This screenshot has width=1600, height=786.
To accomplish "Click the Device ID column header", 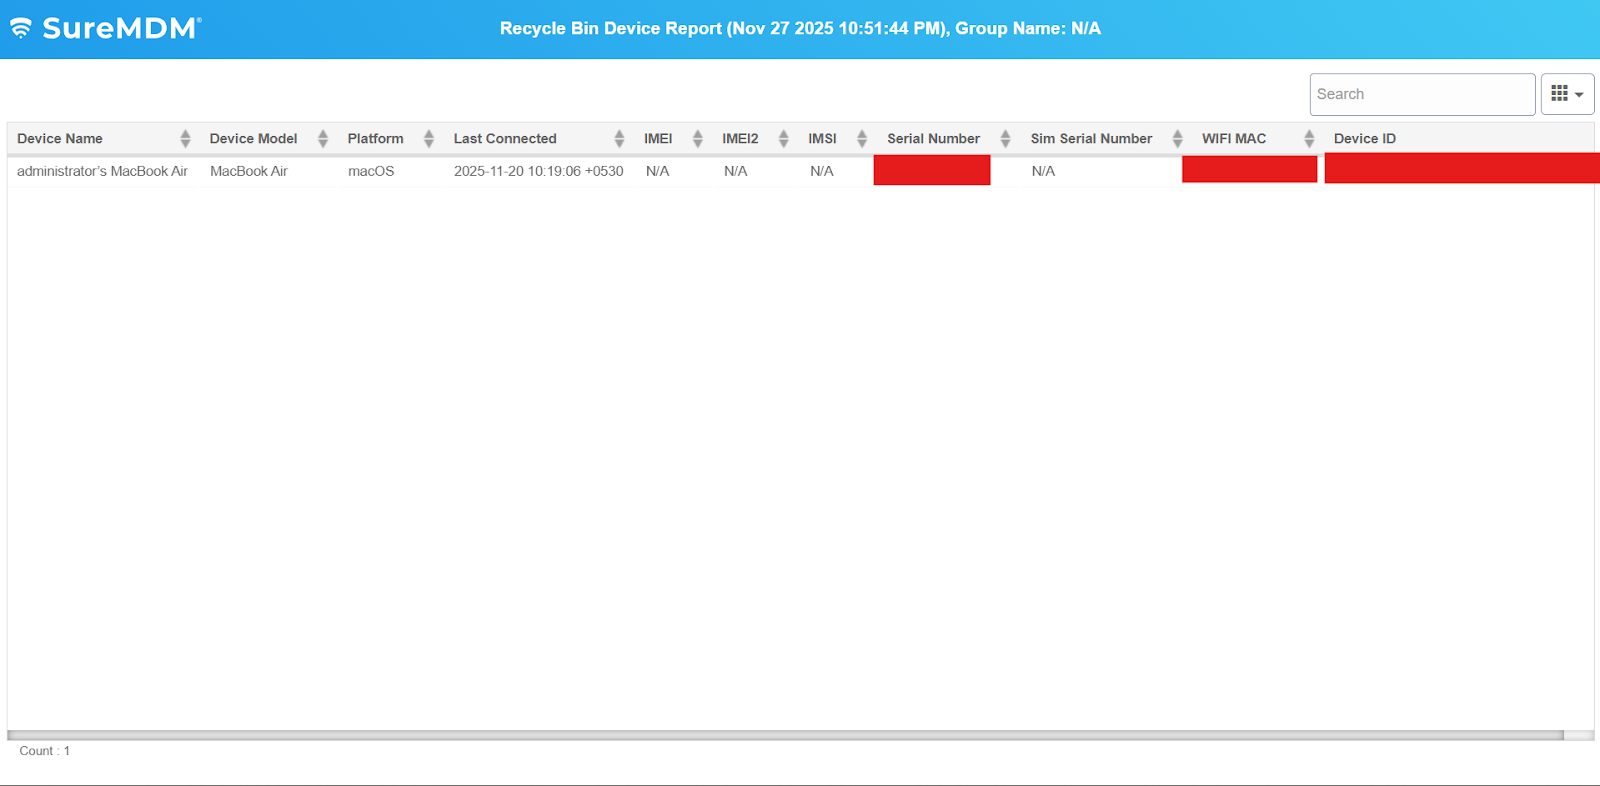I will [1364, 139].
